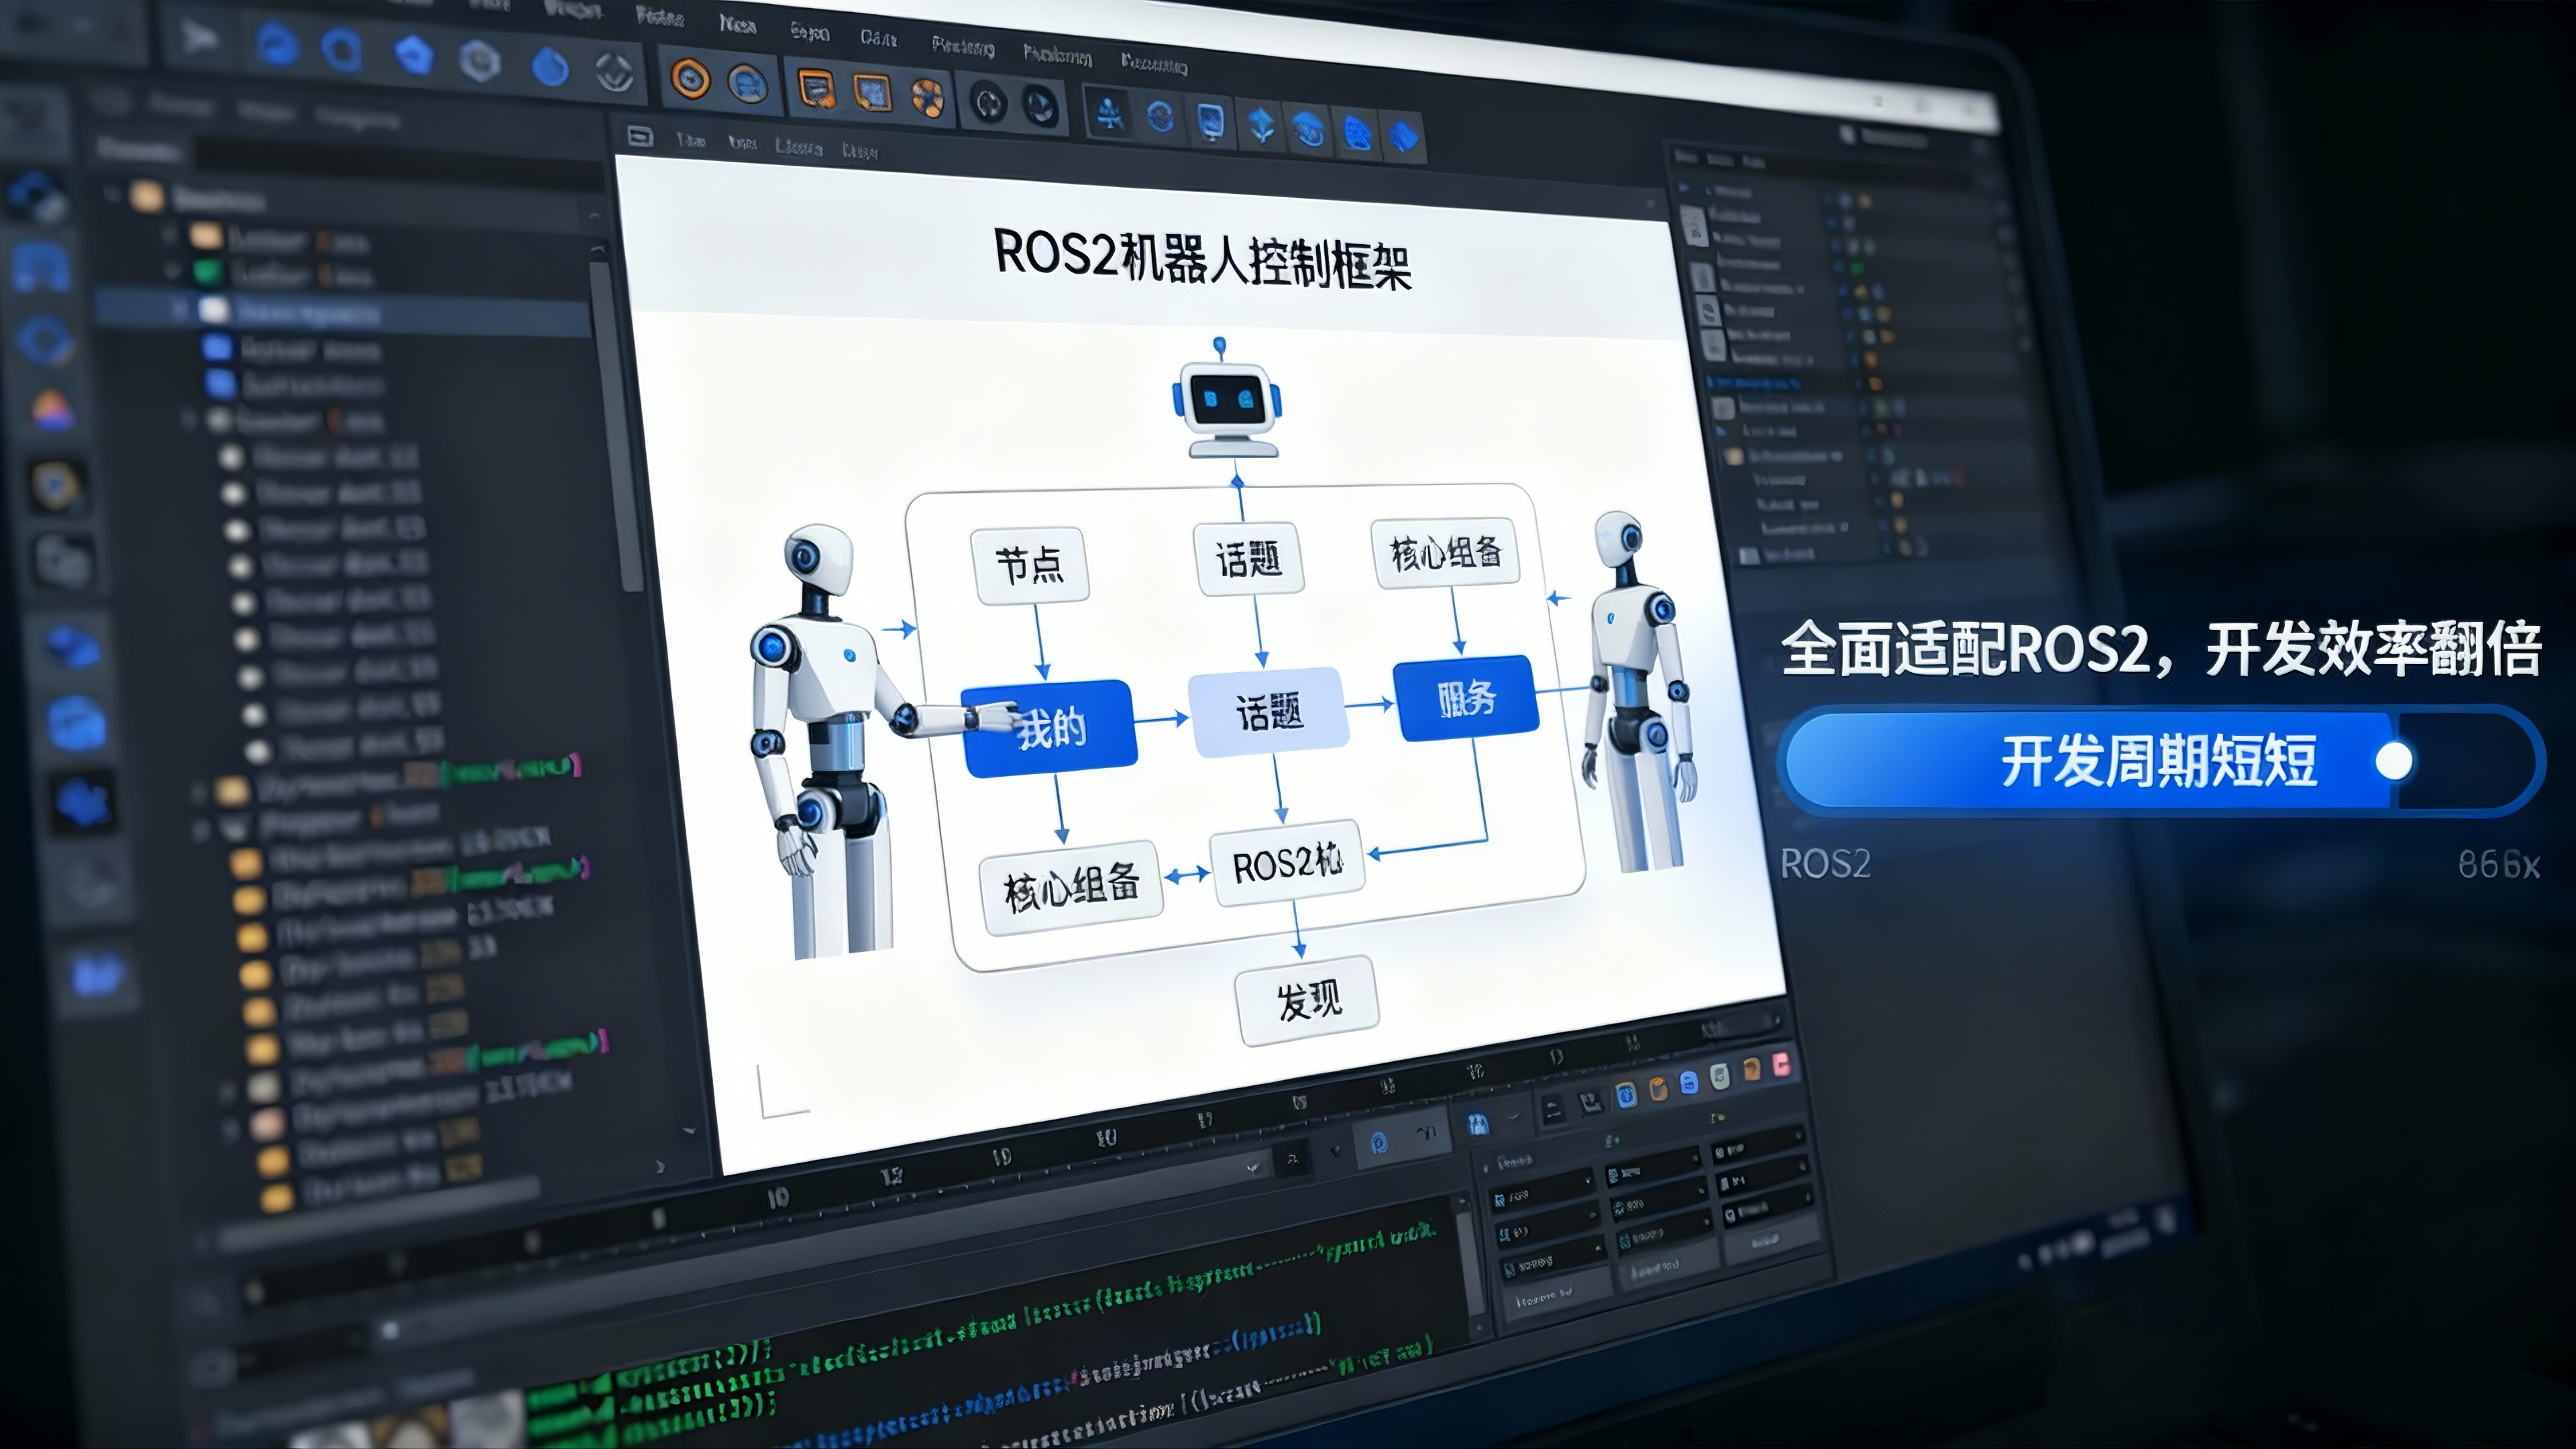Click the blue monitor icon in top toolbar
2576x1449 pixels.
(x=1211, y=121)
